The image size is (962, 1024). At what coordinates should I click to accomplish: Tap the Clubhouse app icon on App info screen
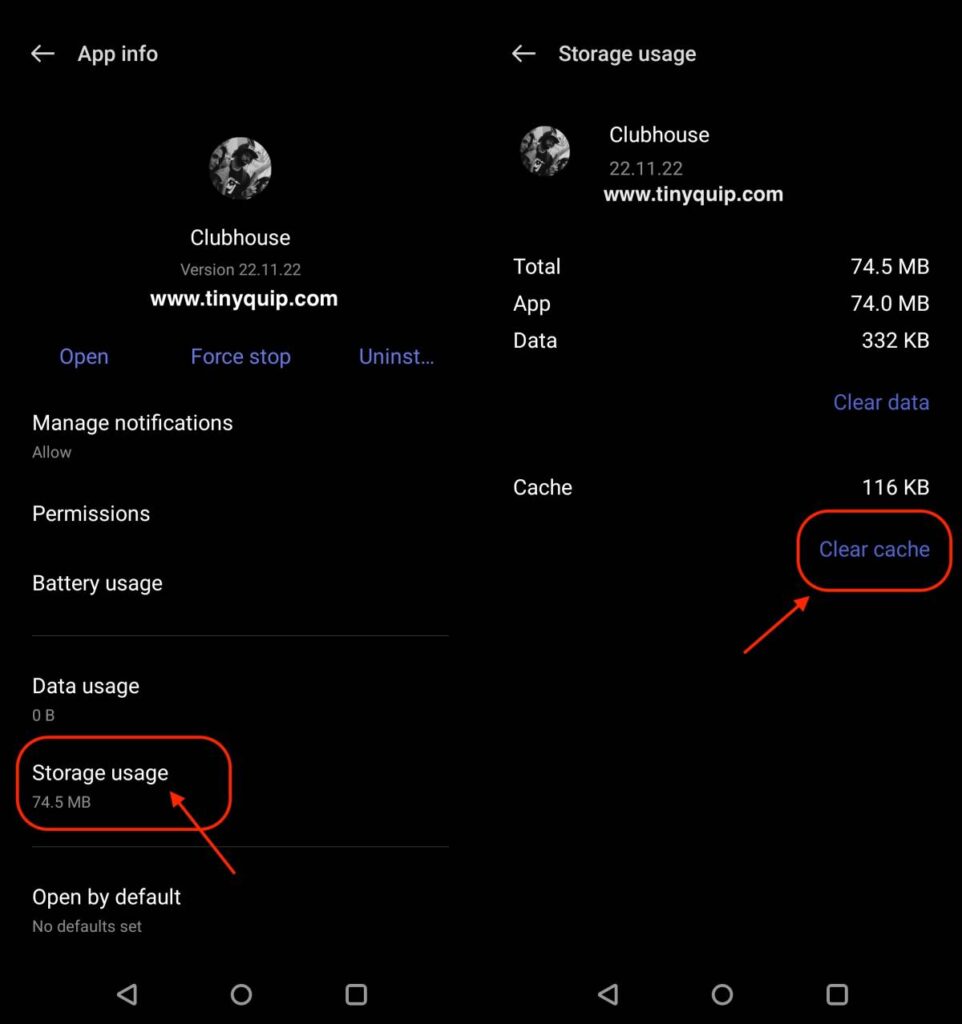pos(240,169)
